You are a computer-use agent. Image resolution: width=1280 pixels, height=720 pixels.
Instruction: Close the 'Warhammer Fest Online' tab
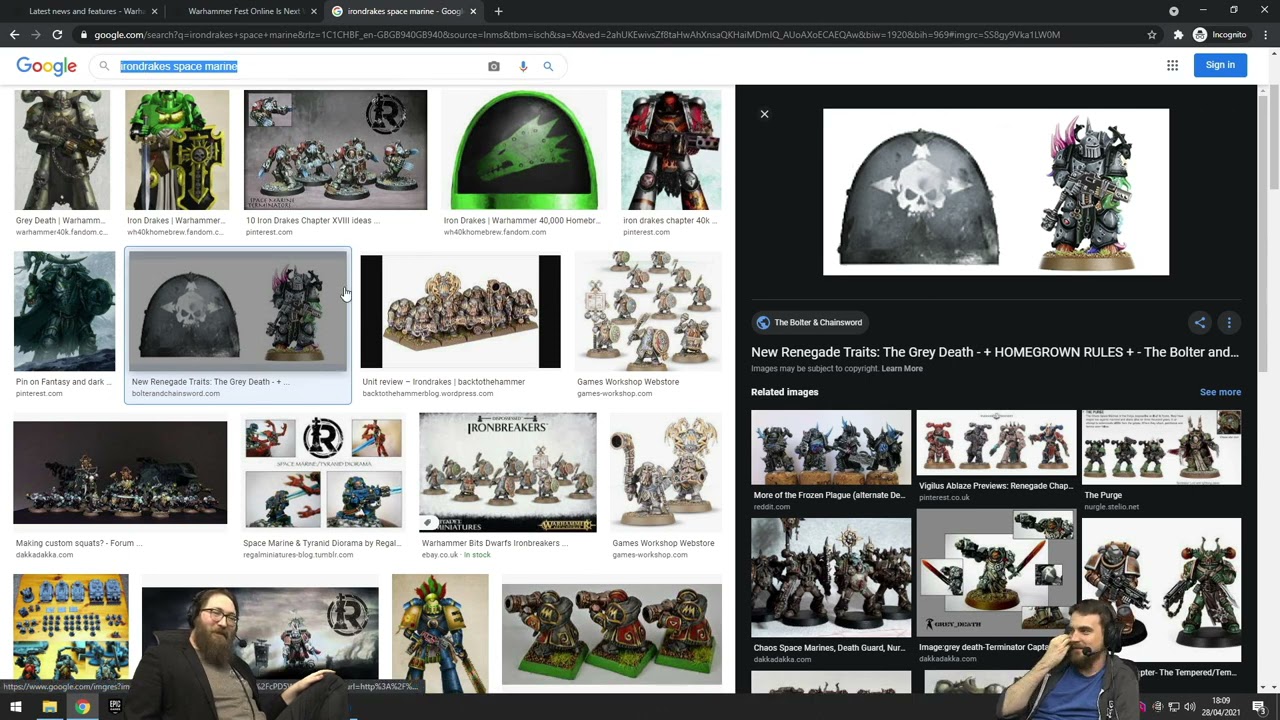(x=314, y=11)
